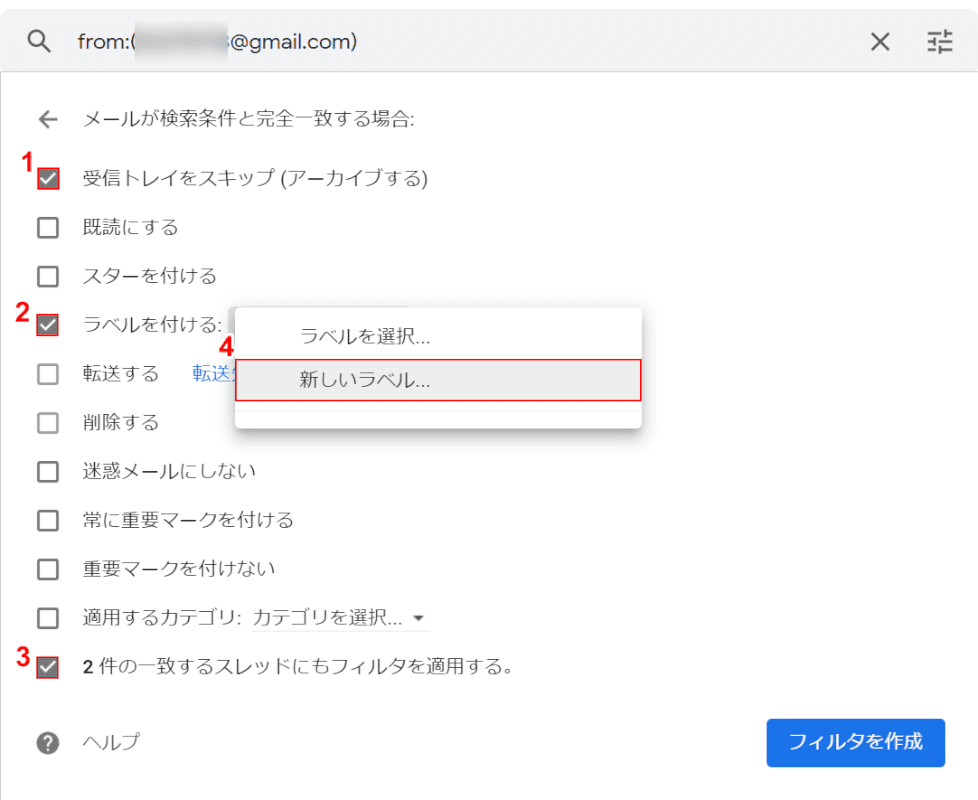The image size is (978, 800).
Task: Uncheck the ラベルを付ける checkbox
Action: (48, 325)
